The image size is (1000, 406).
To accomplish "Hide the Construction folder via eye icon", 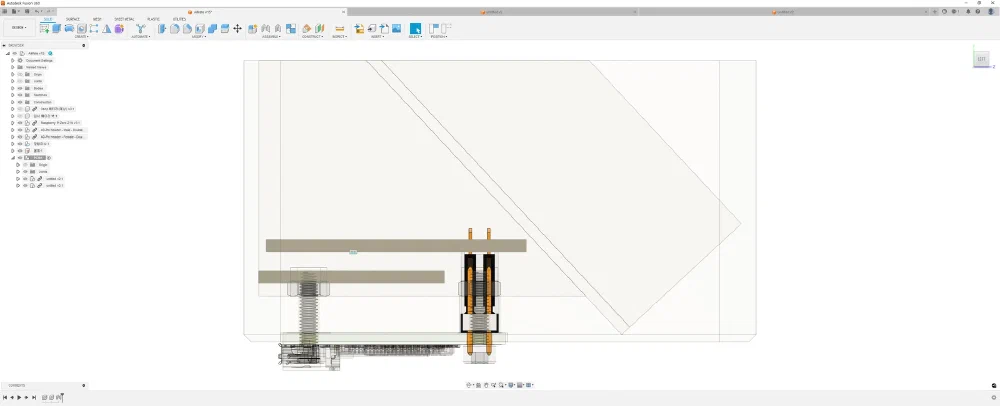I will tap(20, 102).
